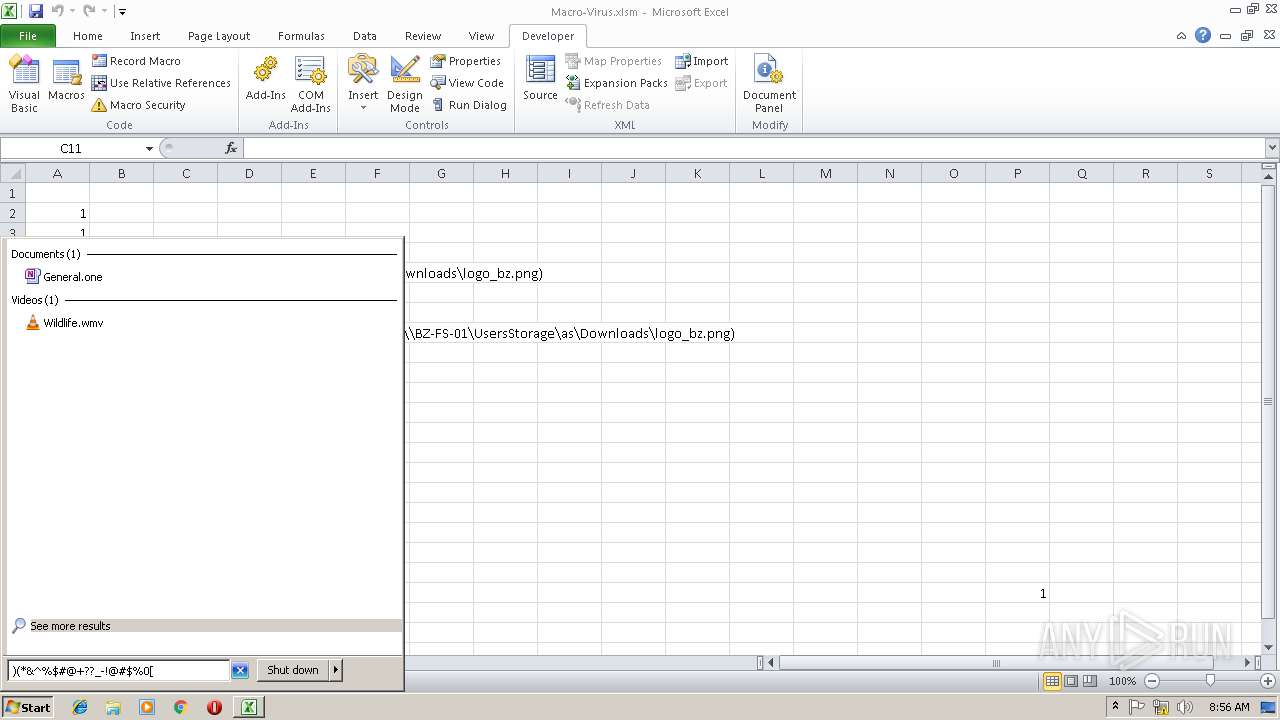1280x720 pixels.
Task: Click See more results
Action: coord(70,626)
